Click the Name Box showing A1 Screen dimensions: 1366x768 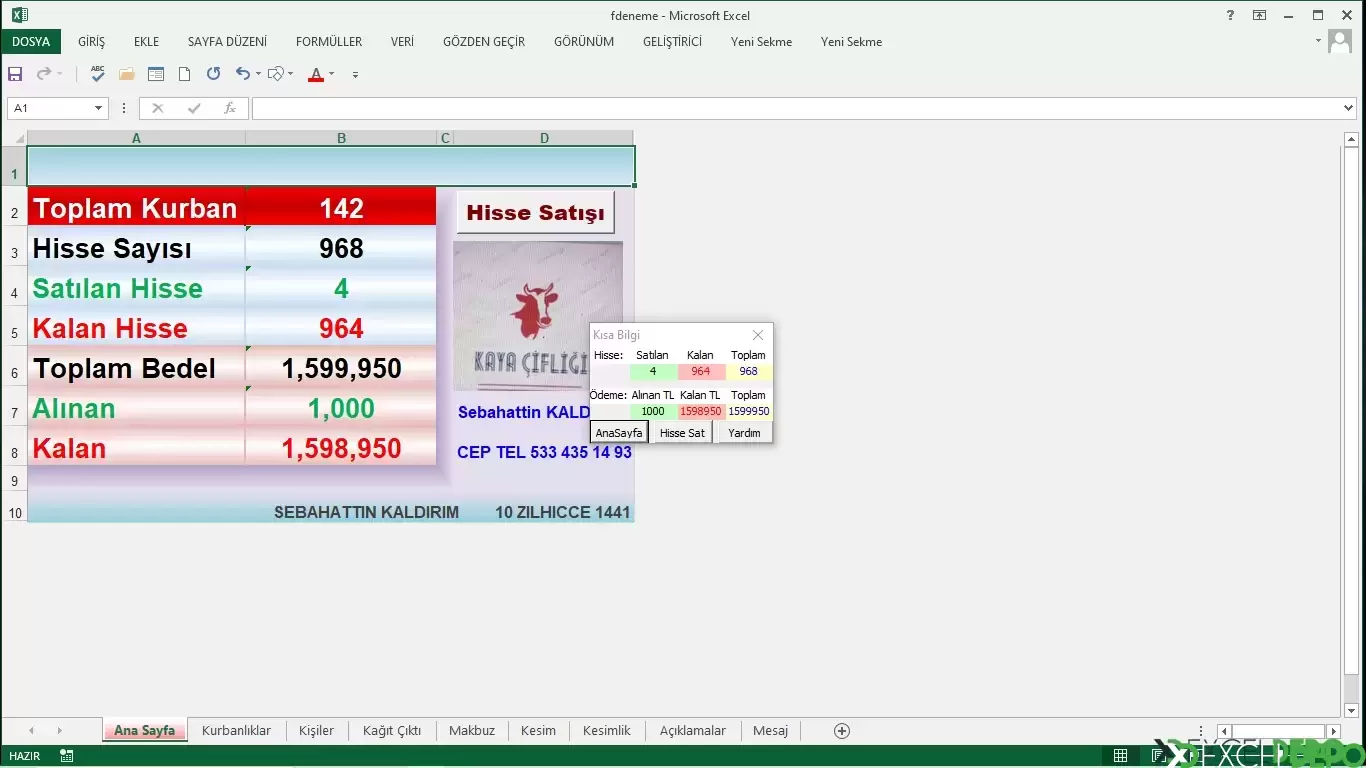49,108
